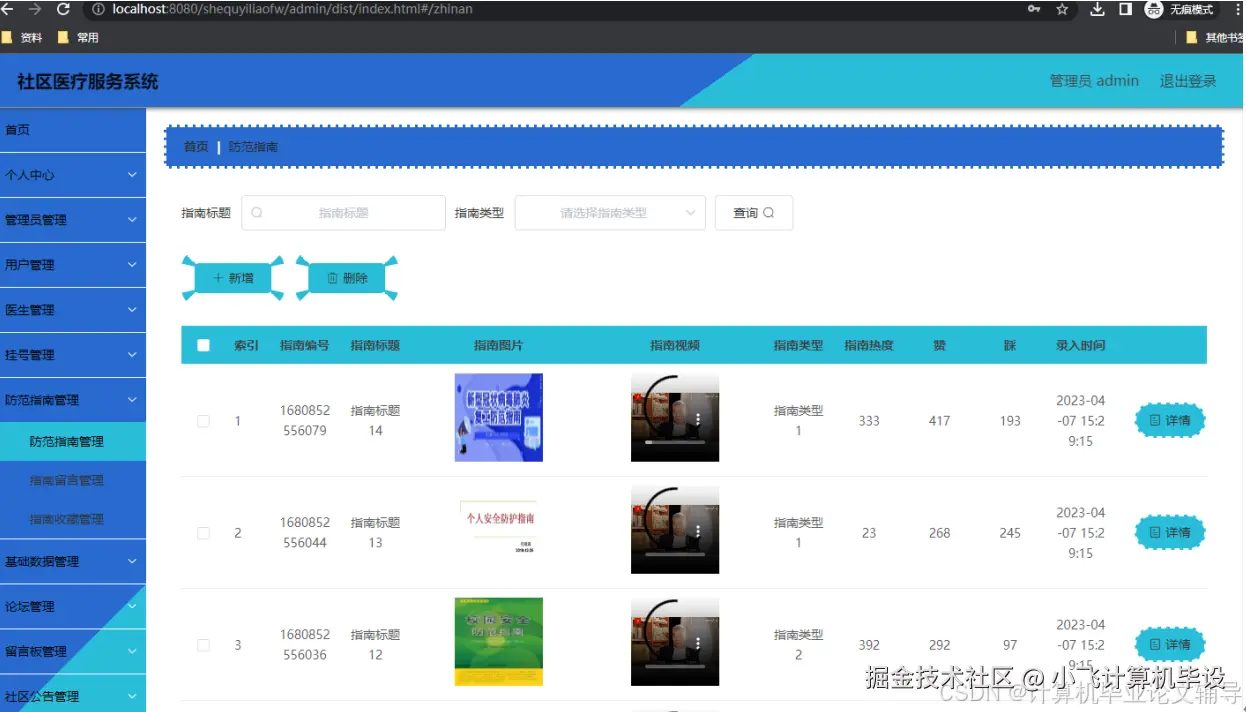The width and height of the screenshot is (1246, 712).
Task: Click the password key icon in address bar
Action: coord(1033,9)
